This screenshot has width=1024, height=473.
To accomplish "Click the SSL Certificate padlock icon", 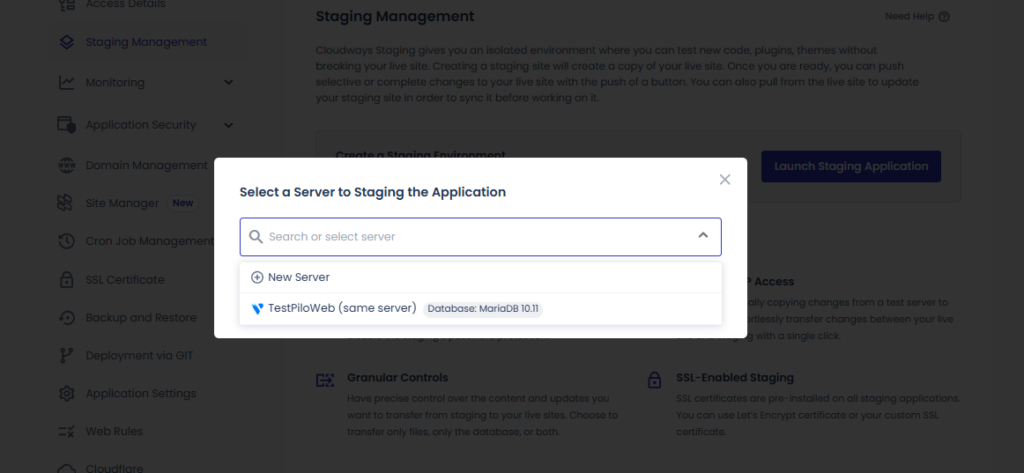I will coord(67,280).
